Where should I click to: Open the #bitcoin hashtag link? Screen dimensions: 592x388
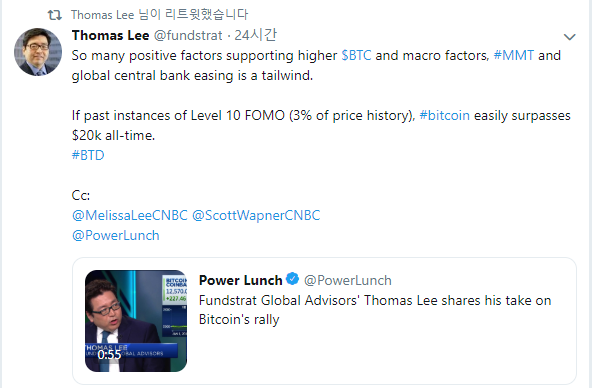tap(445, 115)
